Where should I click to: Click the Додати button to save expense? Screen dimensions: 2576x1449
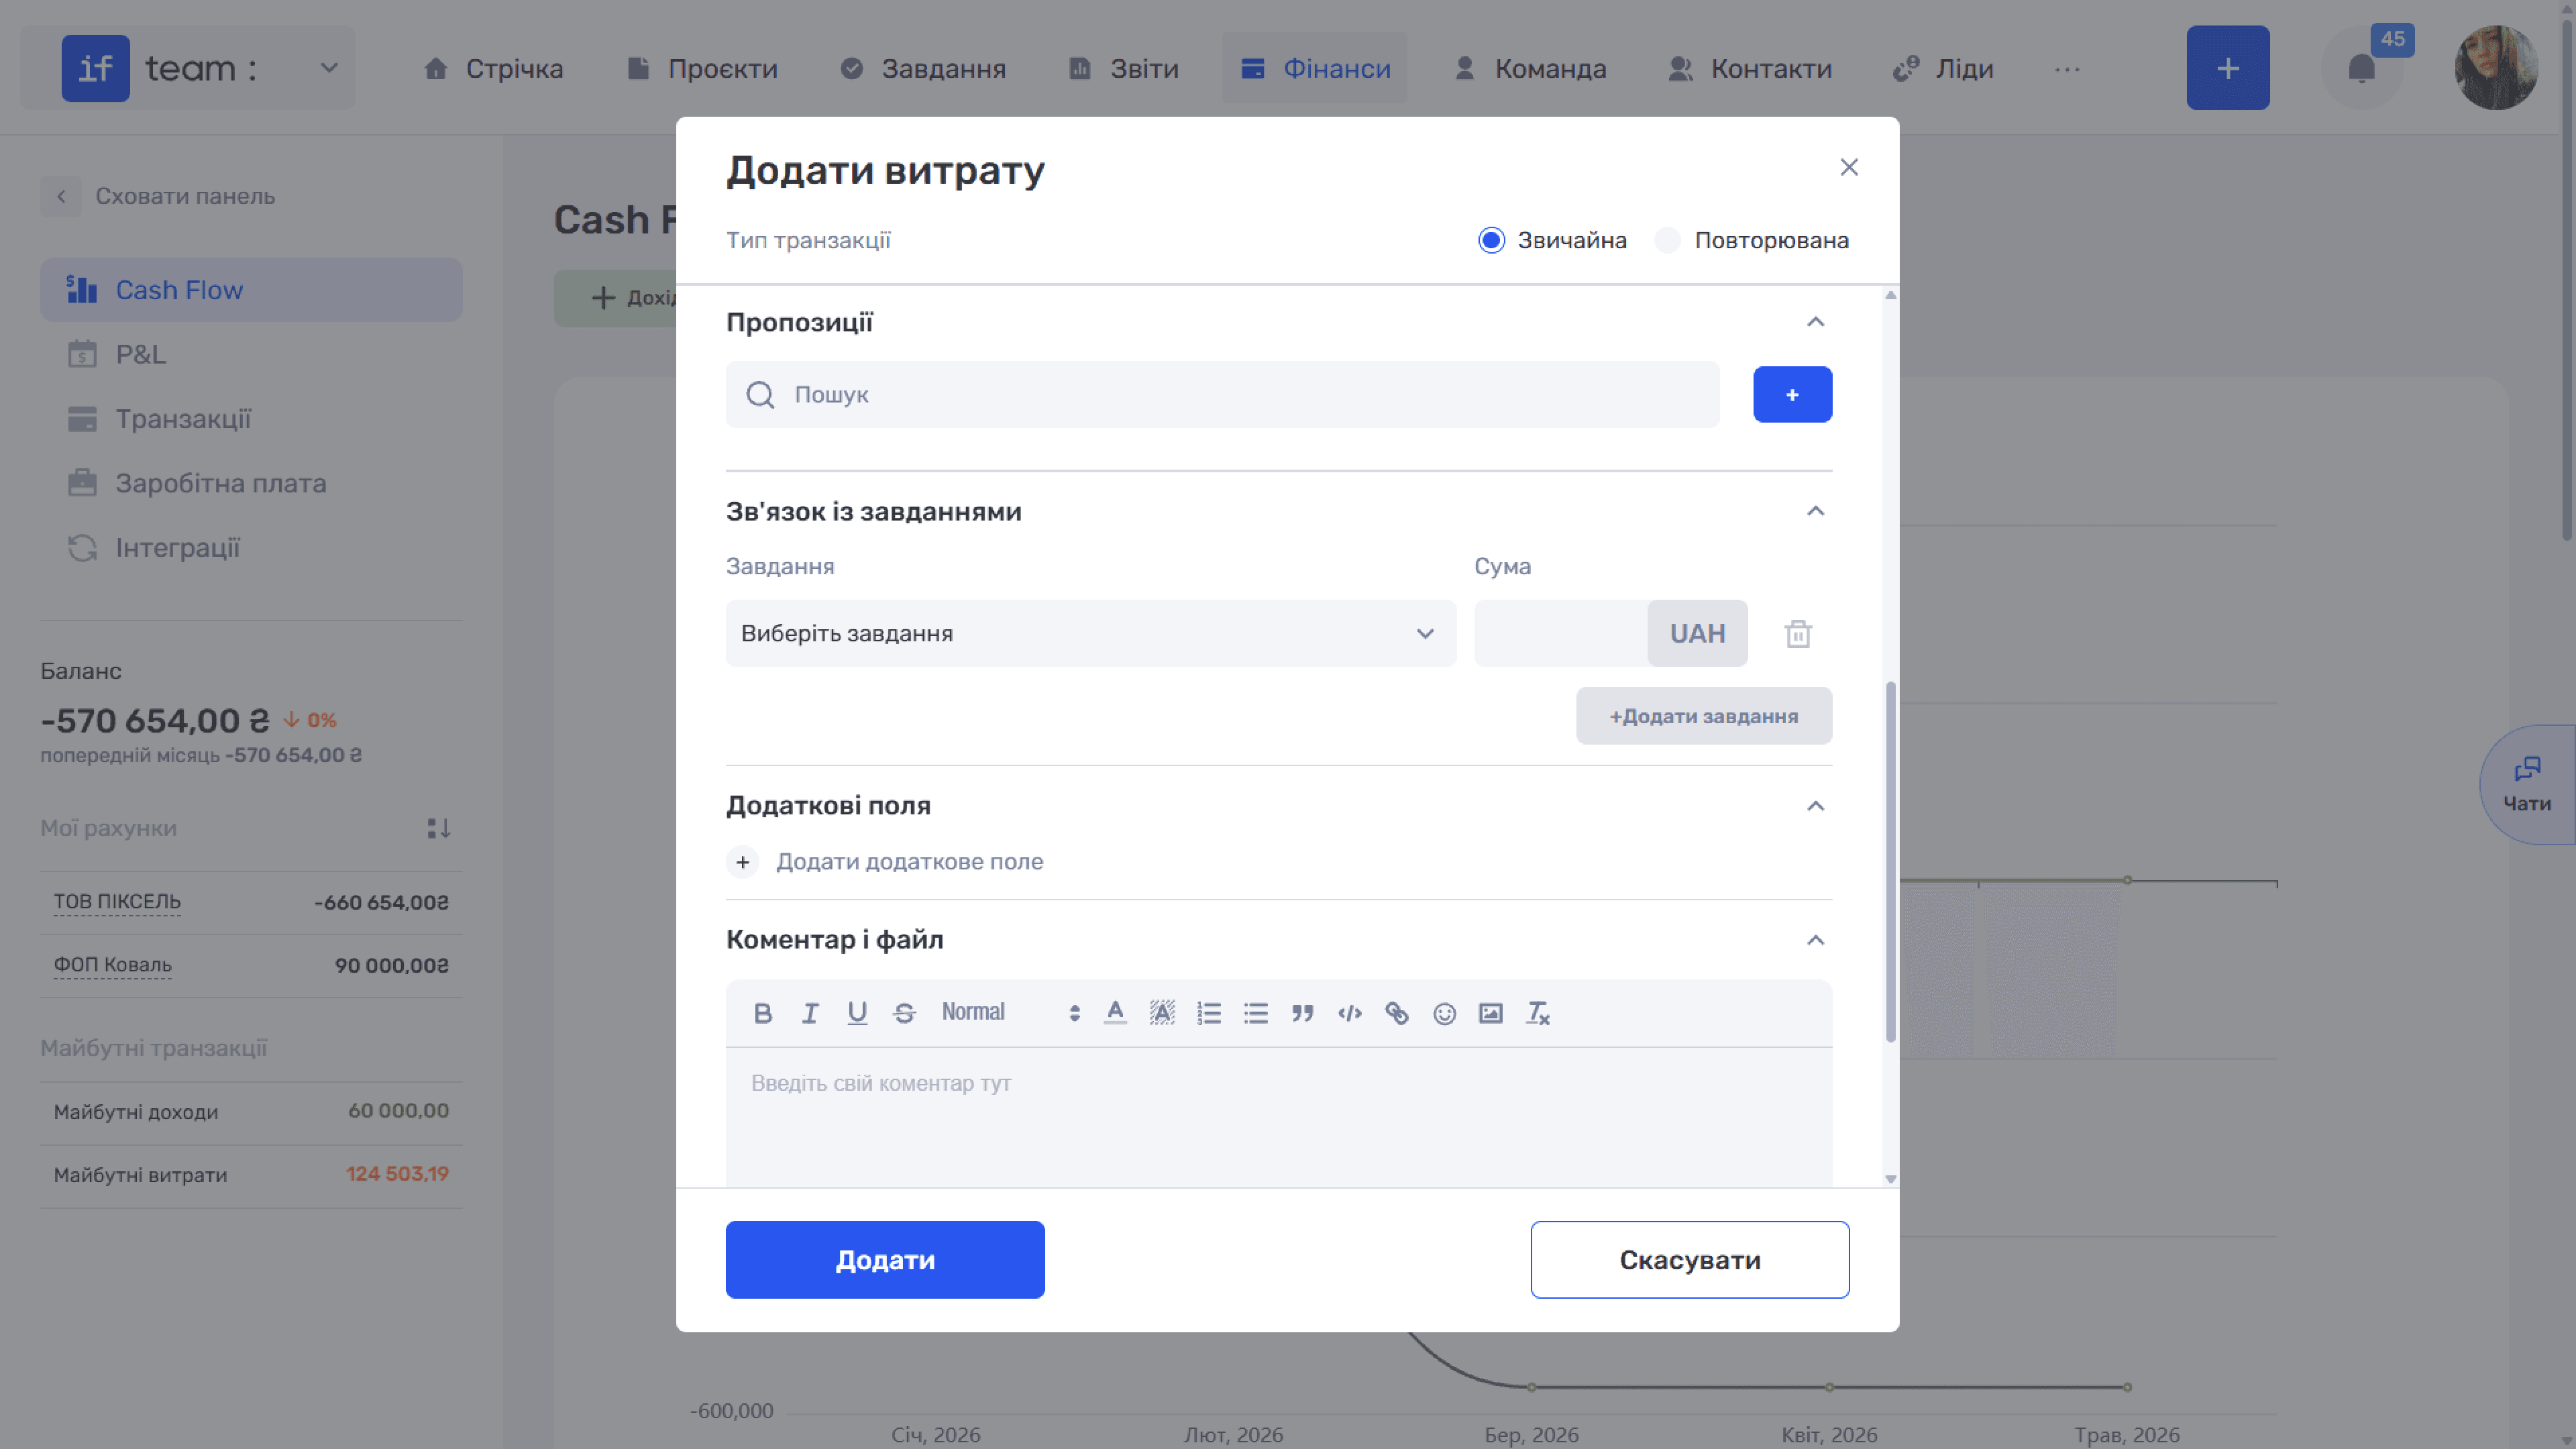885,1260
